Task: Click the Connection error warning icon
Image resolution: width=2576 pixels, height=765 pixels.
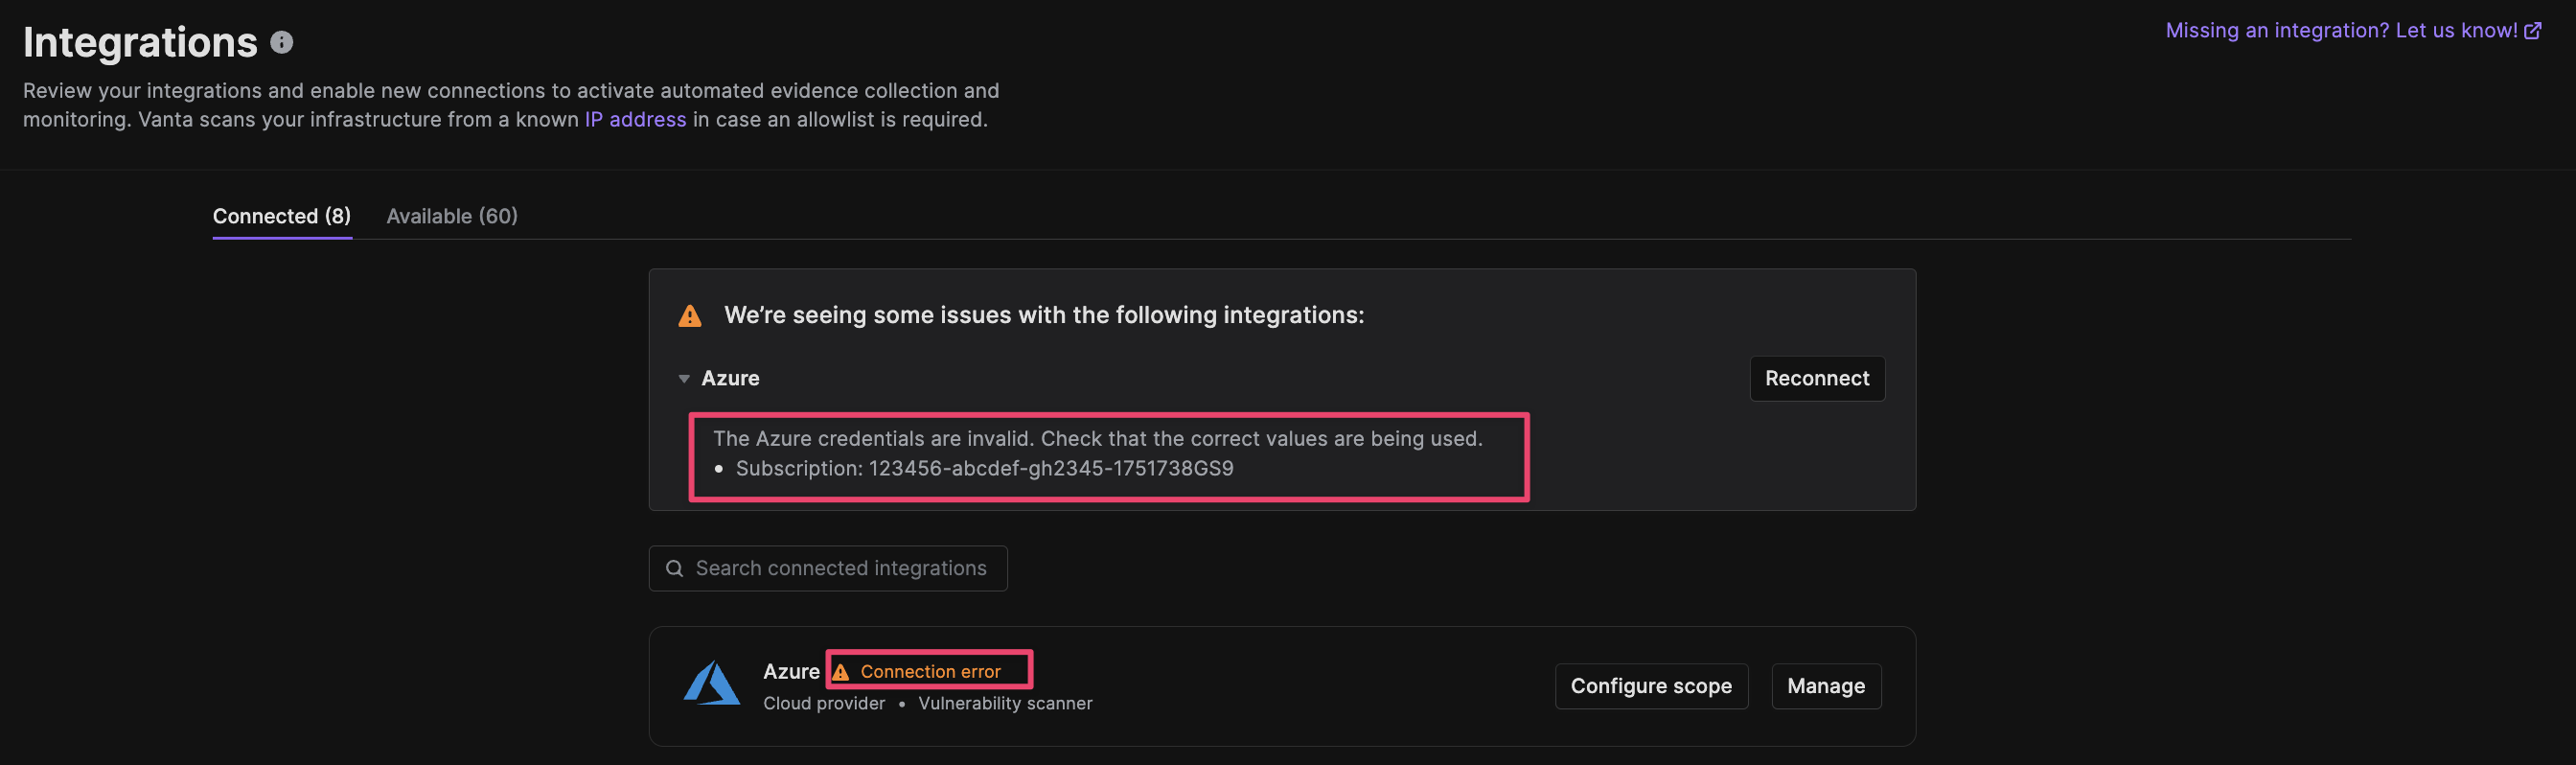Action: [841, 672]
